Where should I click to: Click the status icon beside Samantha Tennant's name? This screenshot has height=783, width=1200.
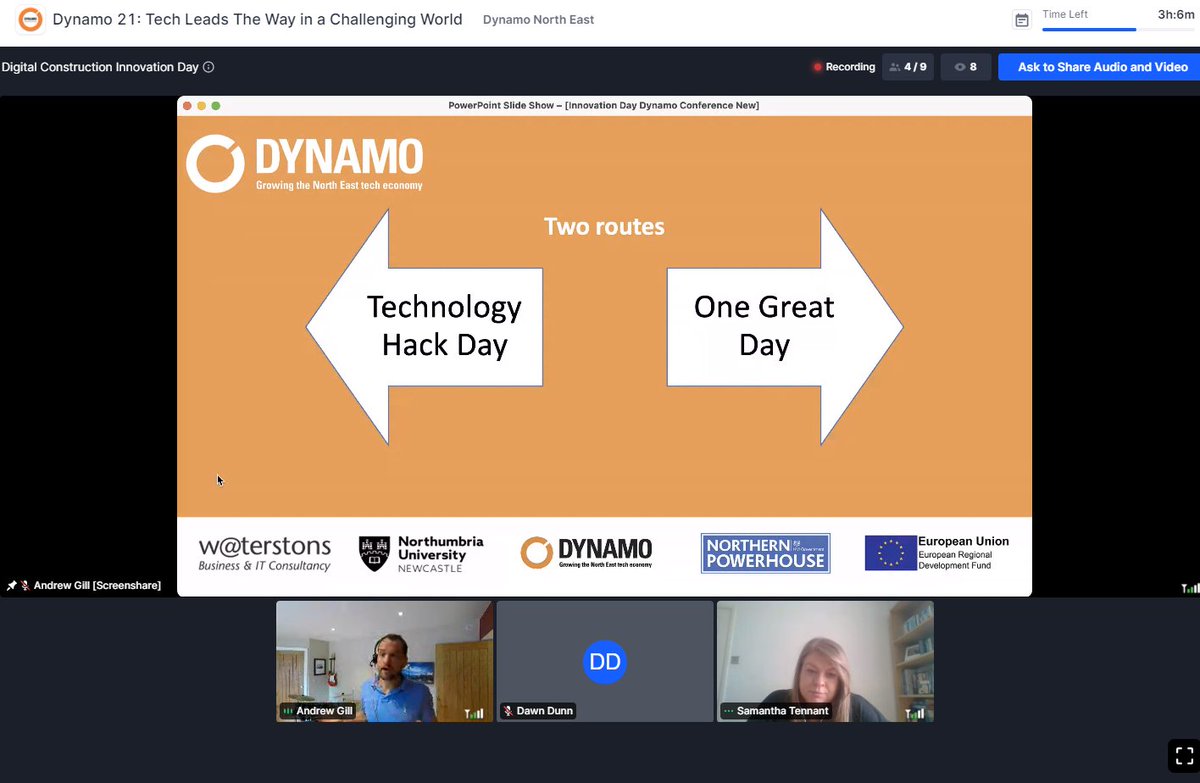[729, 711]
